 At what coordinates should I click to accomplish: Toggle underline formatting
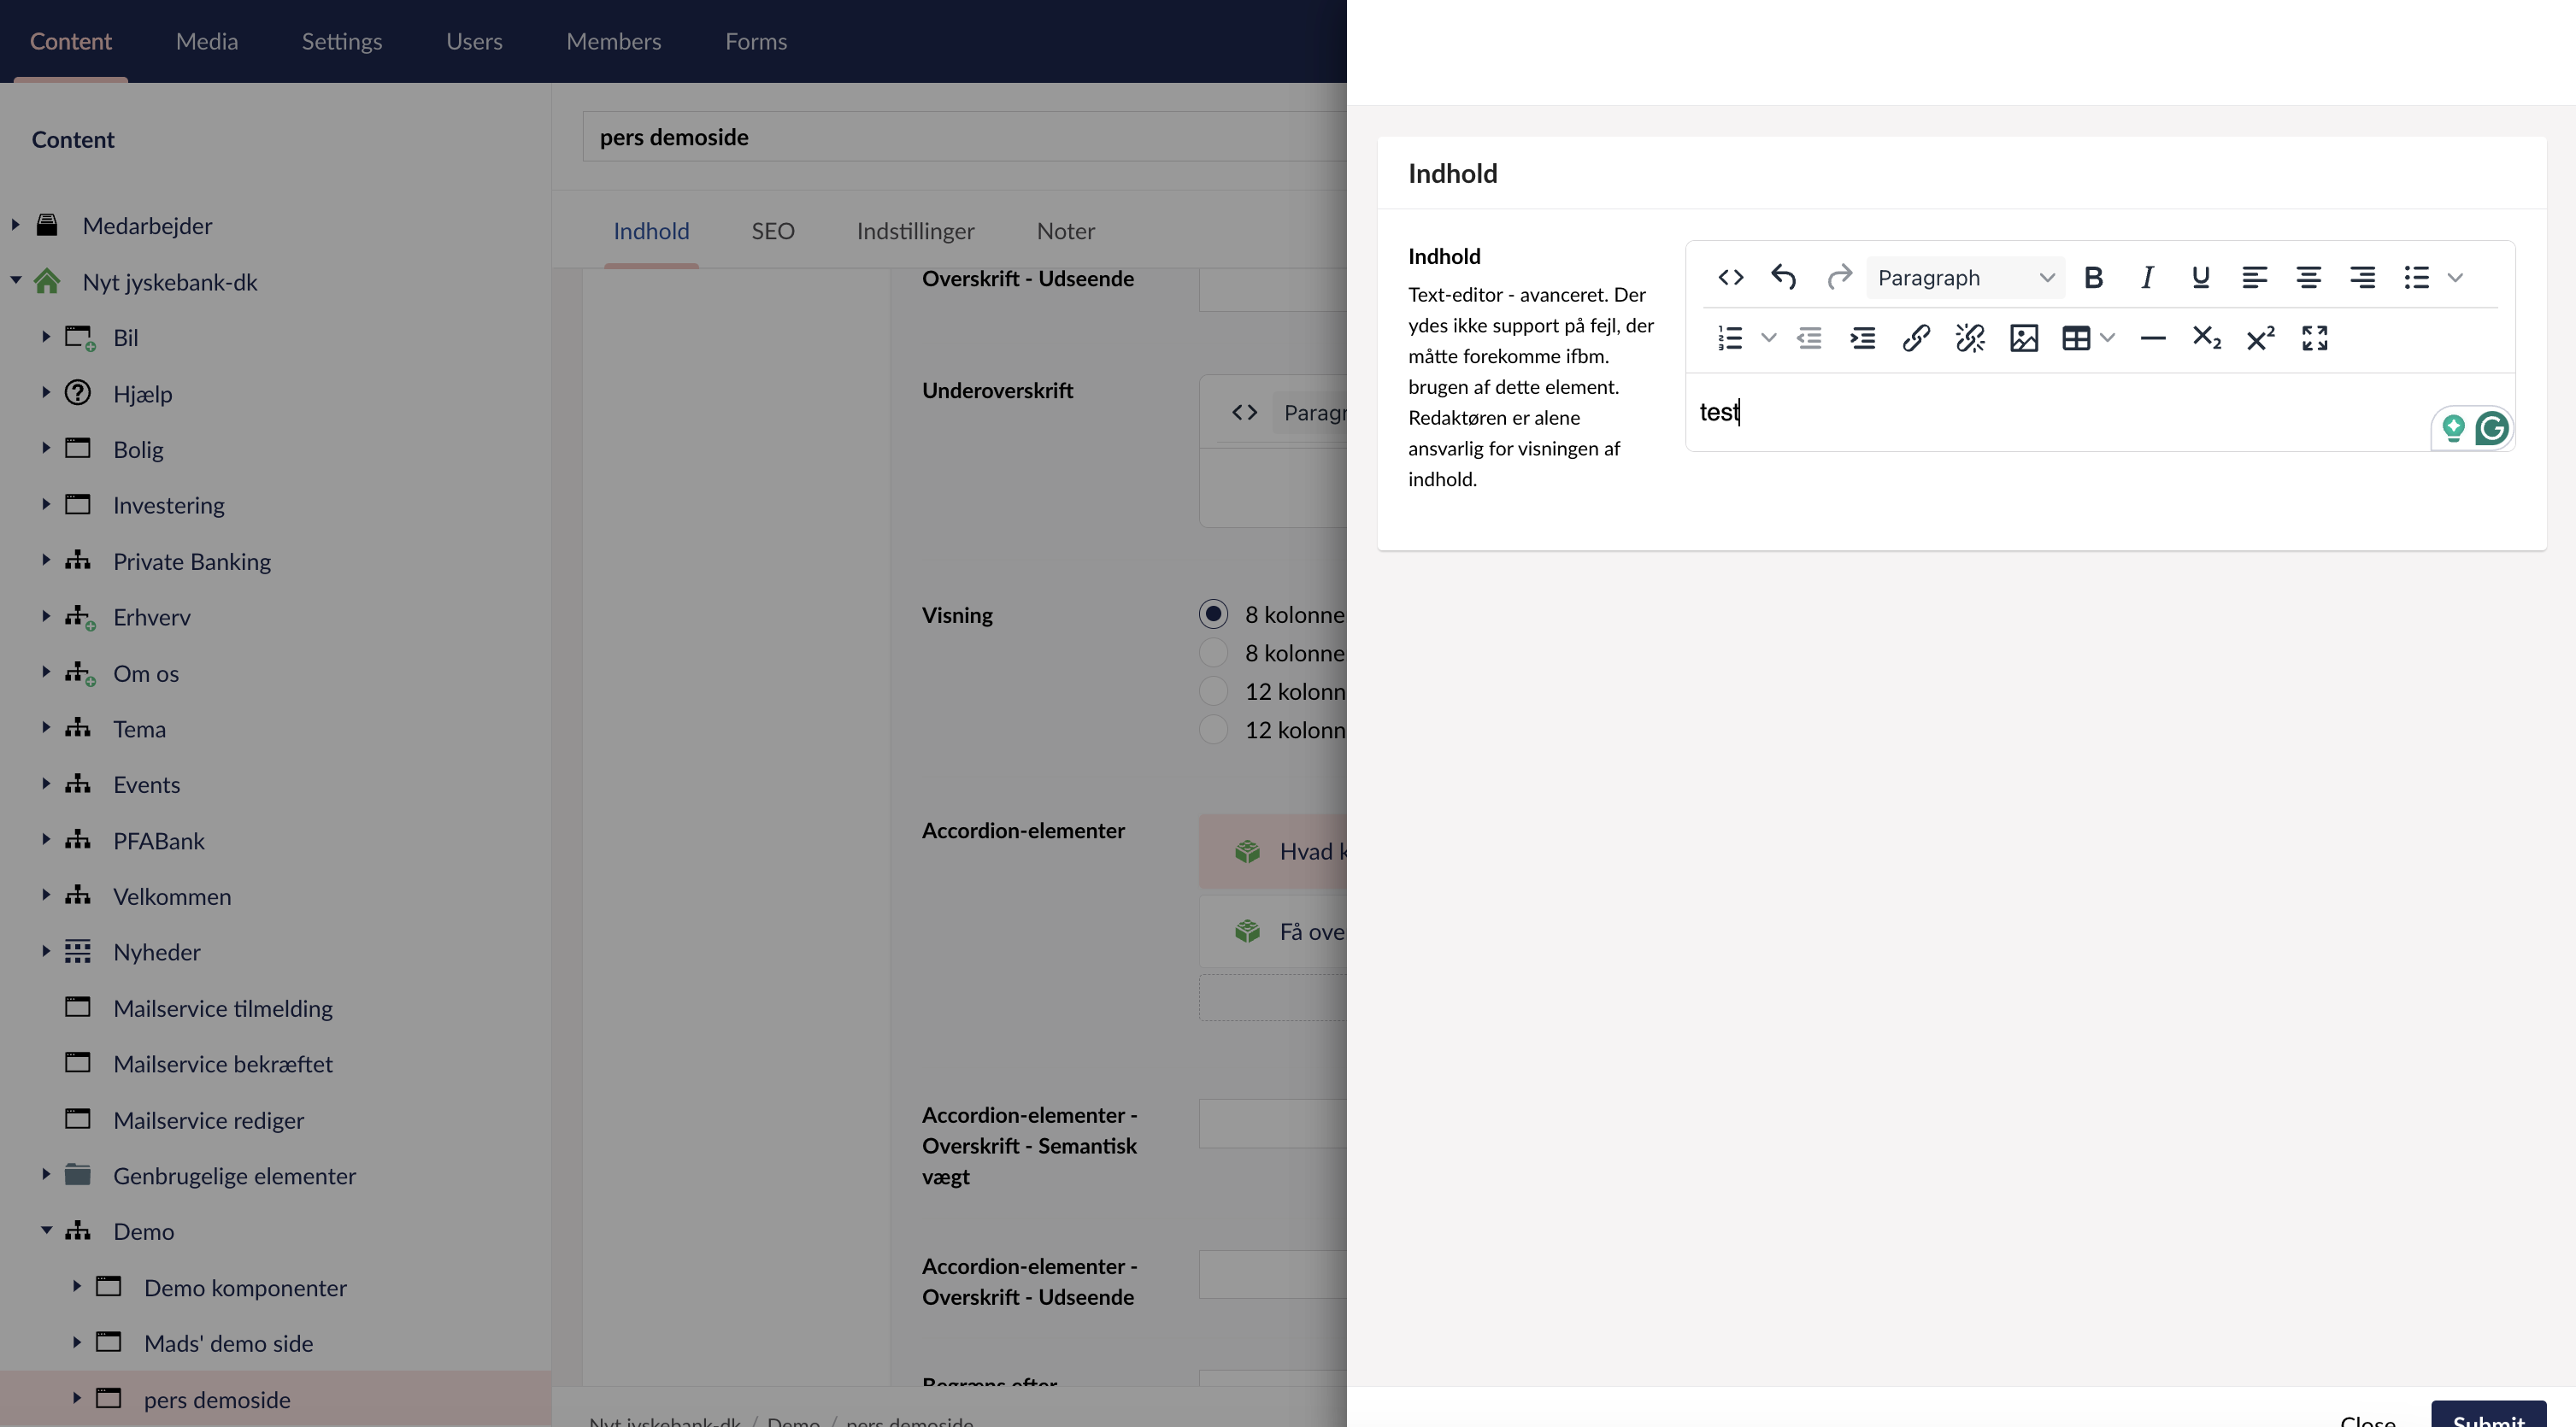2200,277
